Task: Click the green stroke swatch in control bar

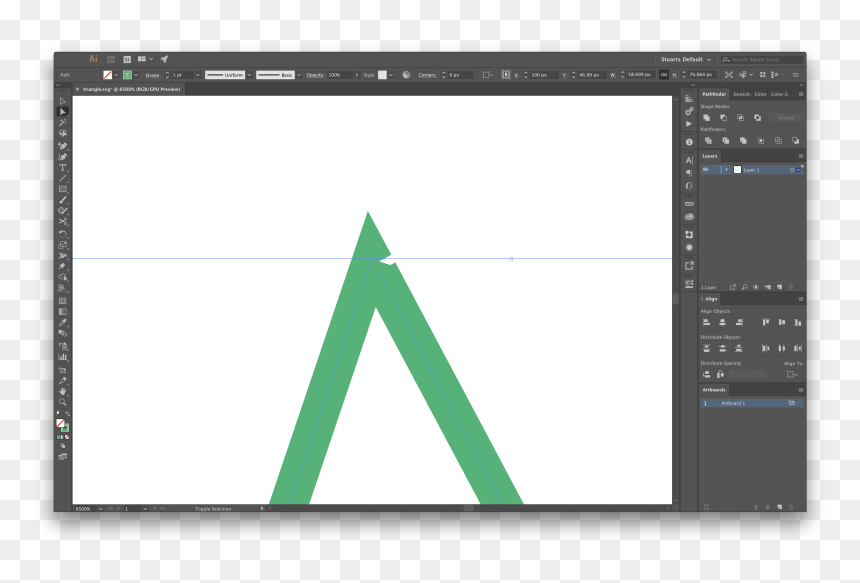Action: pos(127,75)
